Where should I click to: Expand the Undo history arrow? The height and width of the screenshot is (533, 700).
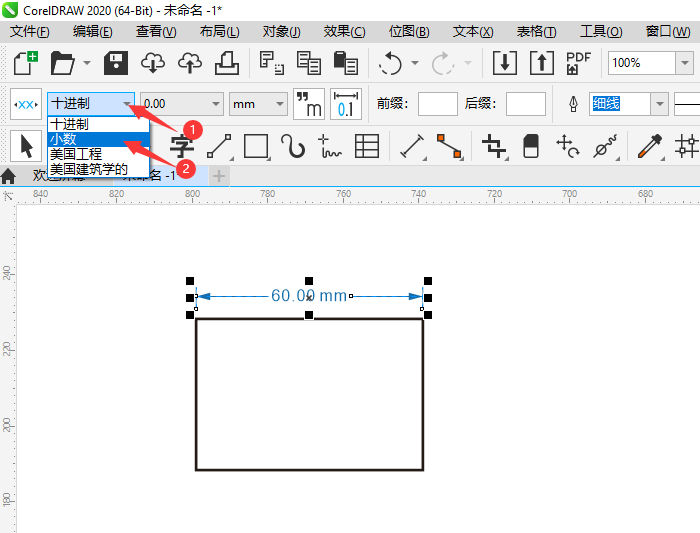point(415,63)
